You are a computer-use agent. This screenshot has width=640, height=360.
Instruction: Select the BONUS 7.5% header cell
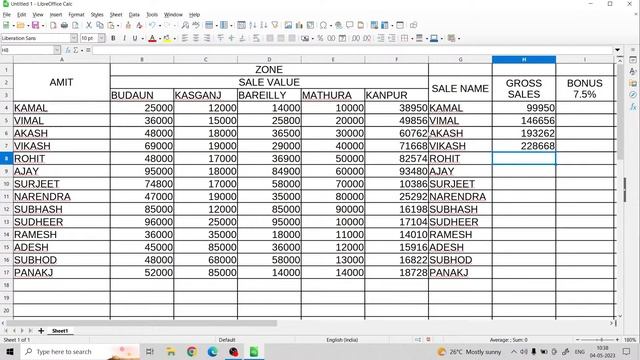(585, 89)
